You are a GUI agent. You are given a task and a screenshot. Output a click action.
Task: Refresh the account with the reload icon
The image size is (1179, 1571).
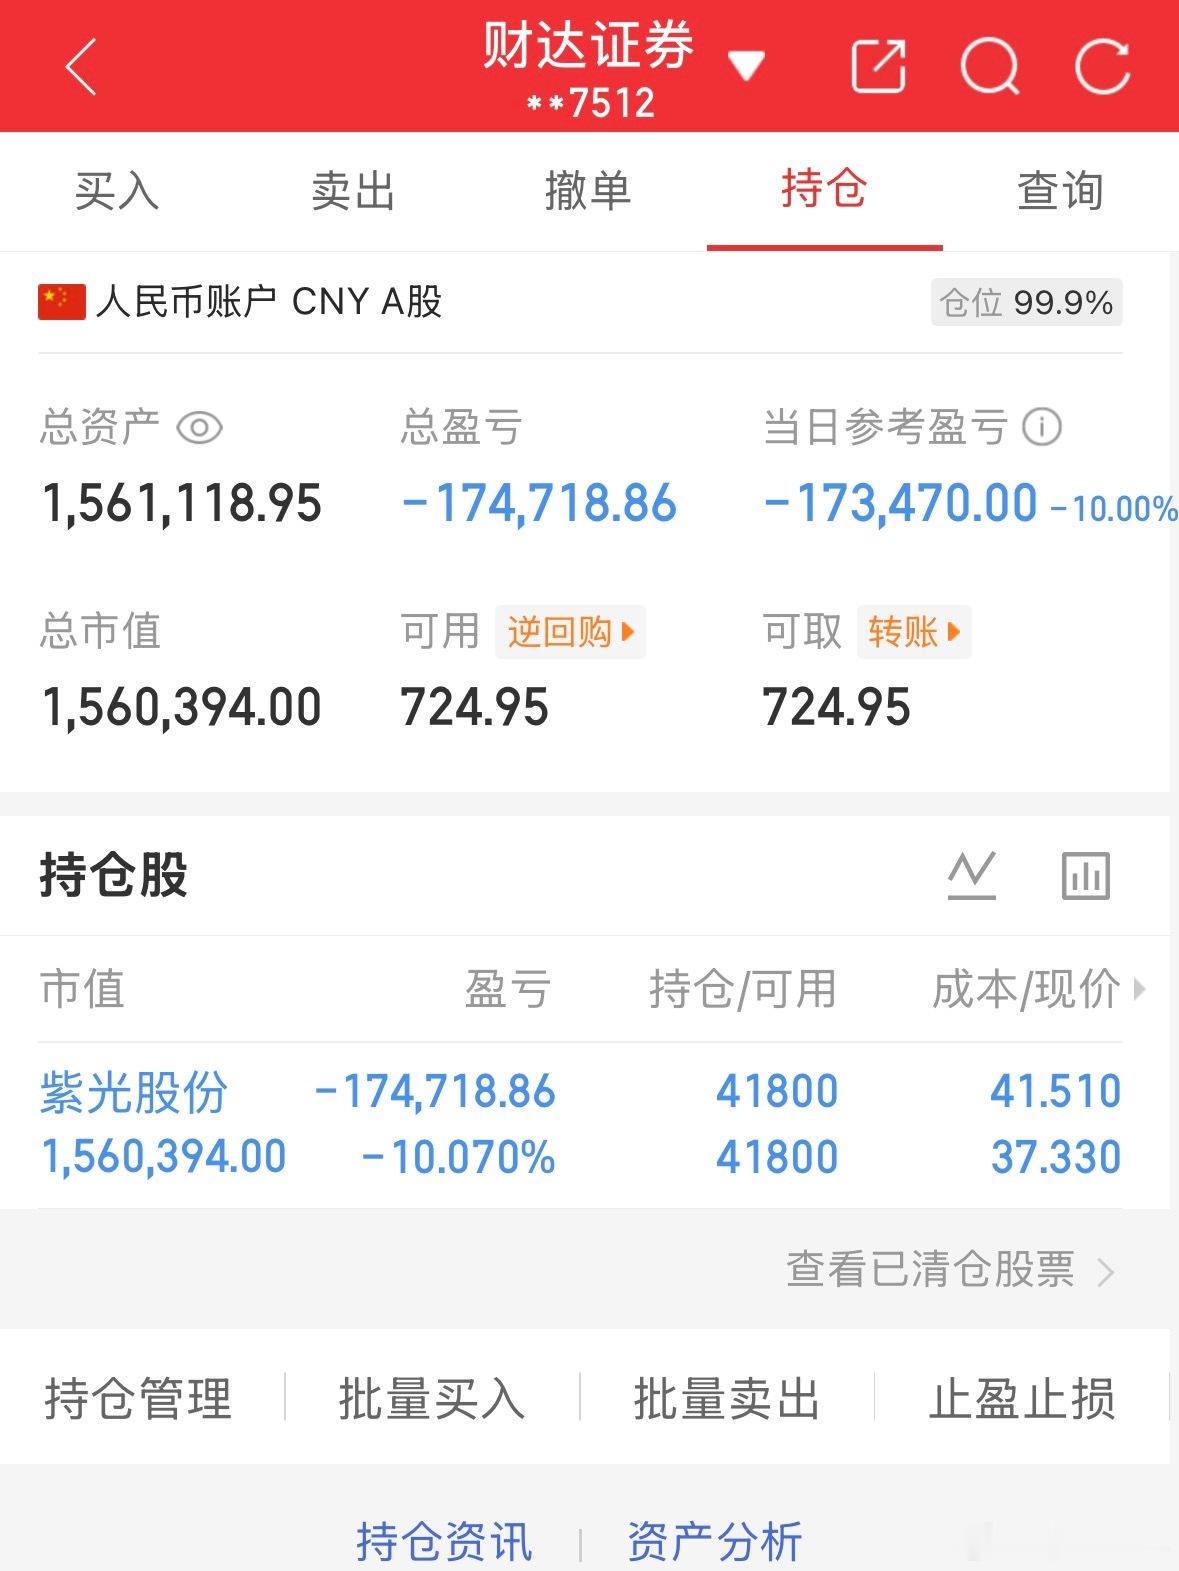click(x=1102, y=67)
